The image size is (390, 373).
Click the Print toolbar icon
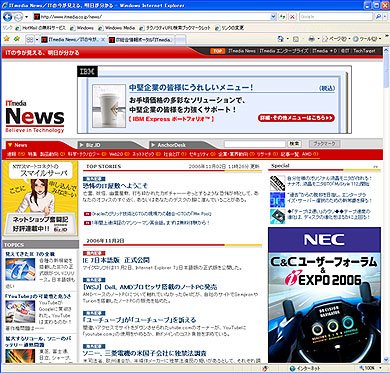pyautogui.click(x=311, y=39)
